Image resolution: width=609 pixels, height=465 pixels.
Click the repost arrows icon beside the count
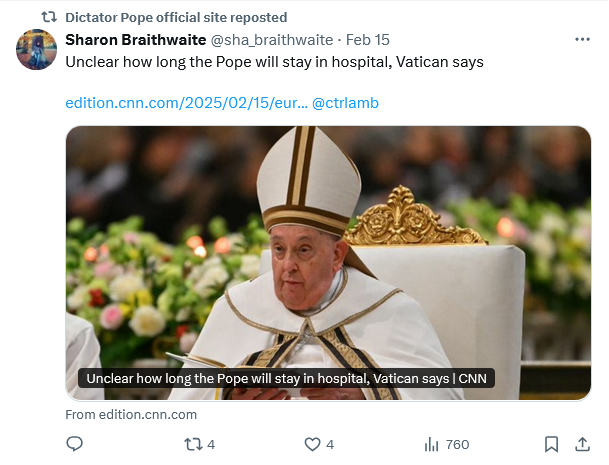(x=193, y=444)
